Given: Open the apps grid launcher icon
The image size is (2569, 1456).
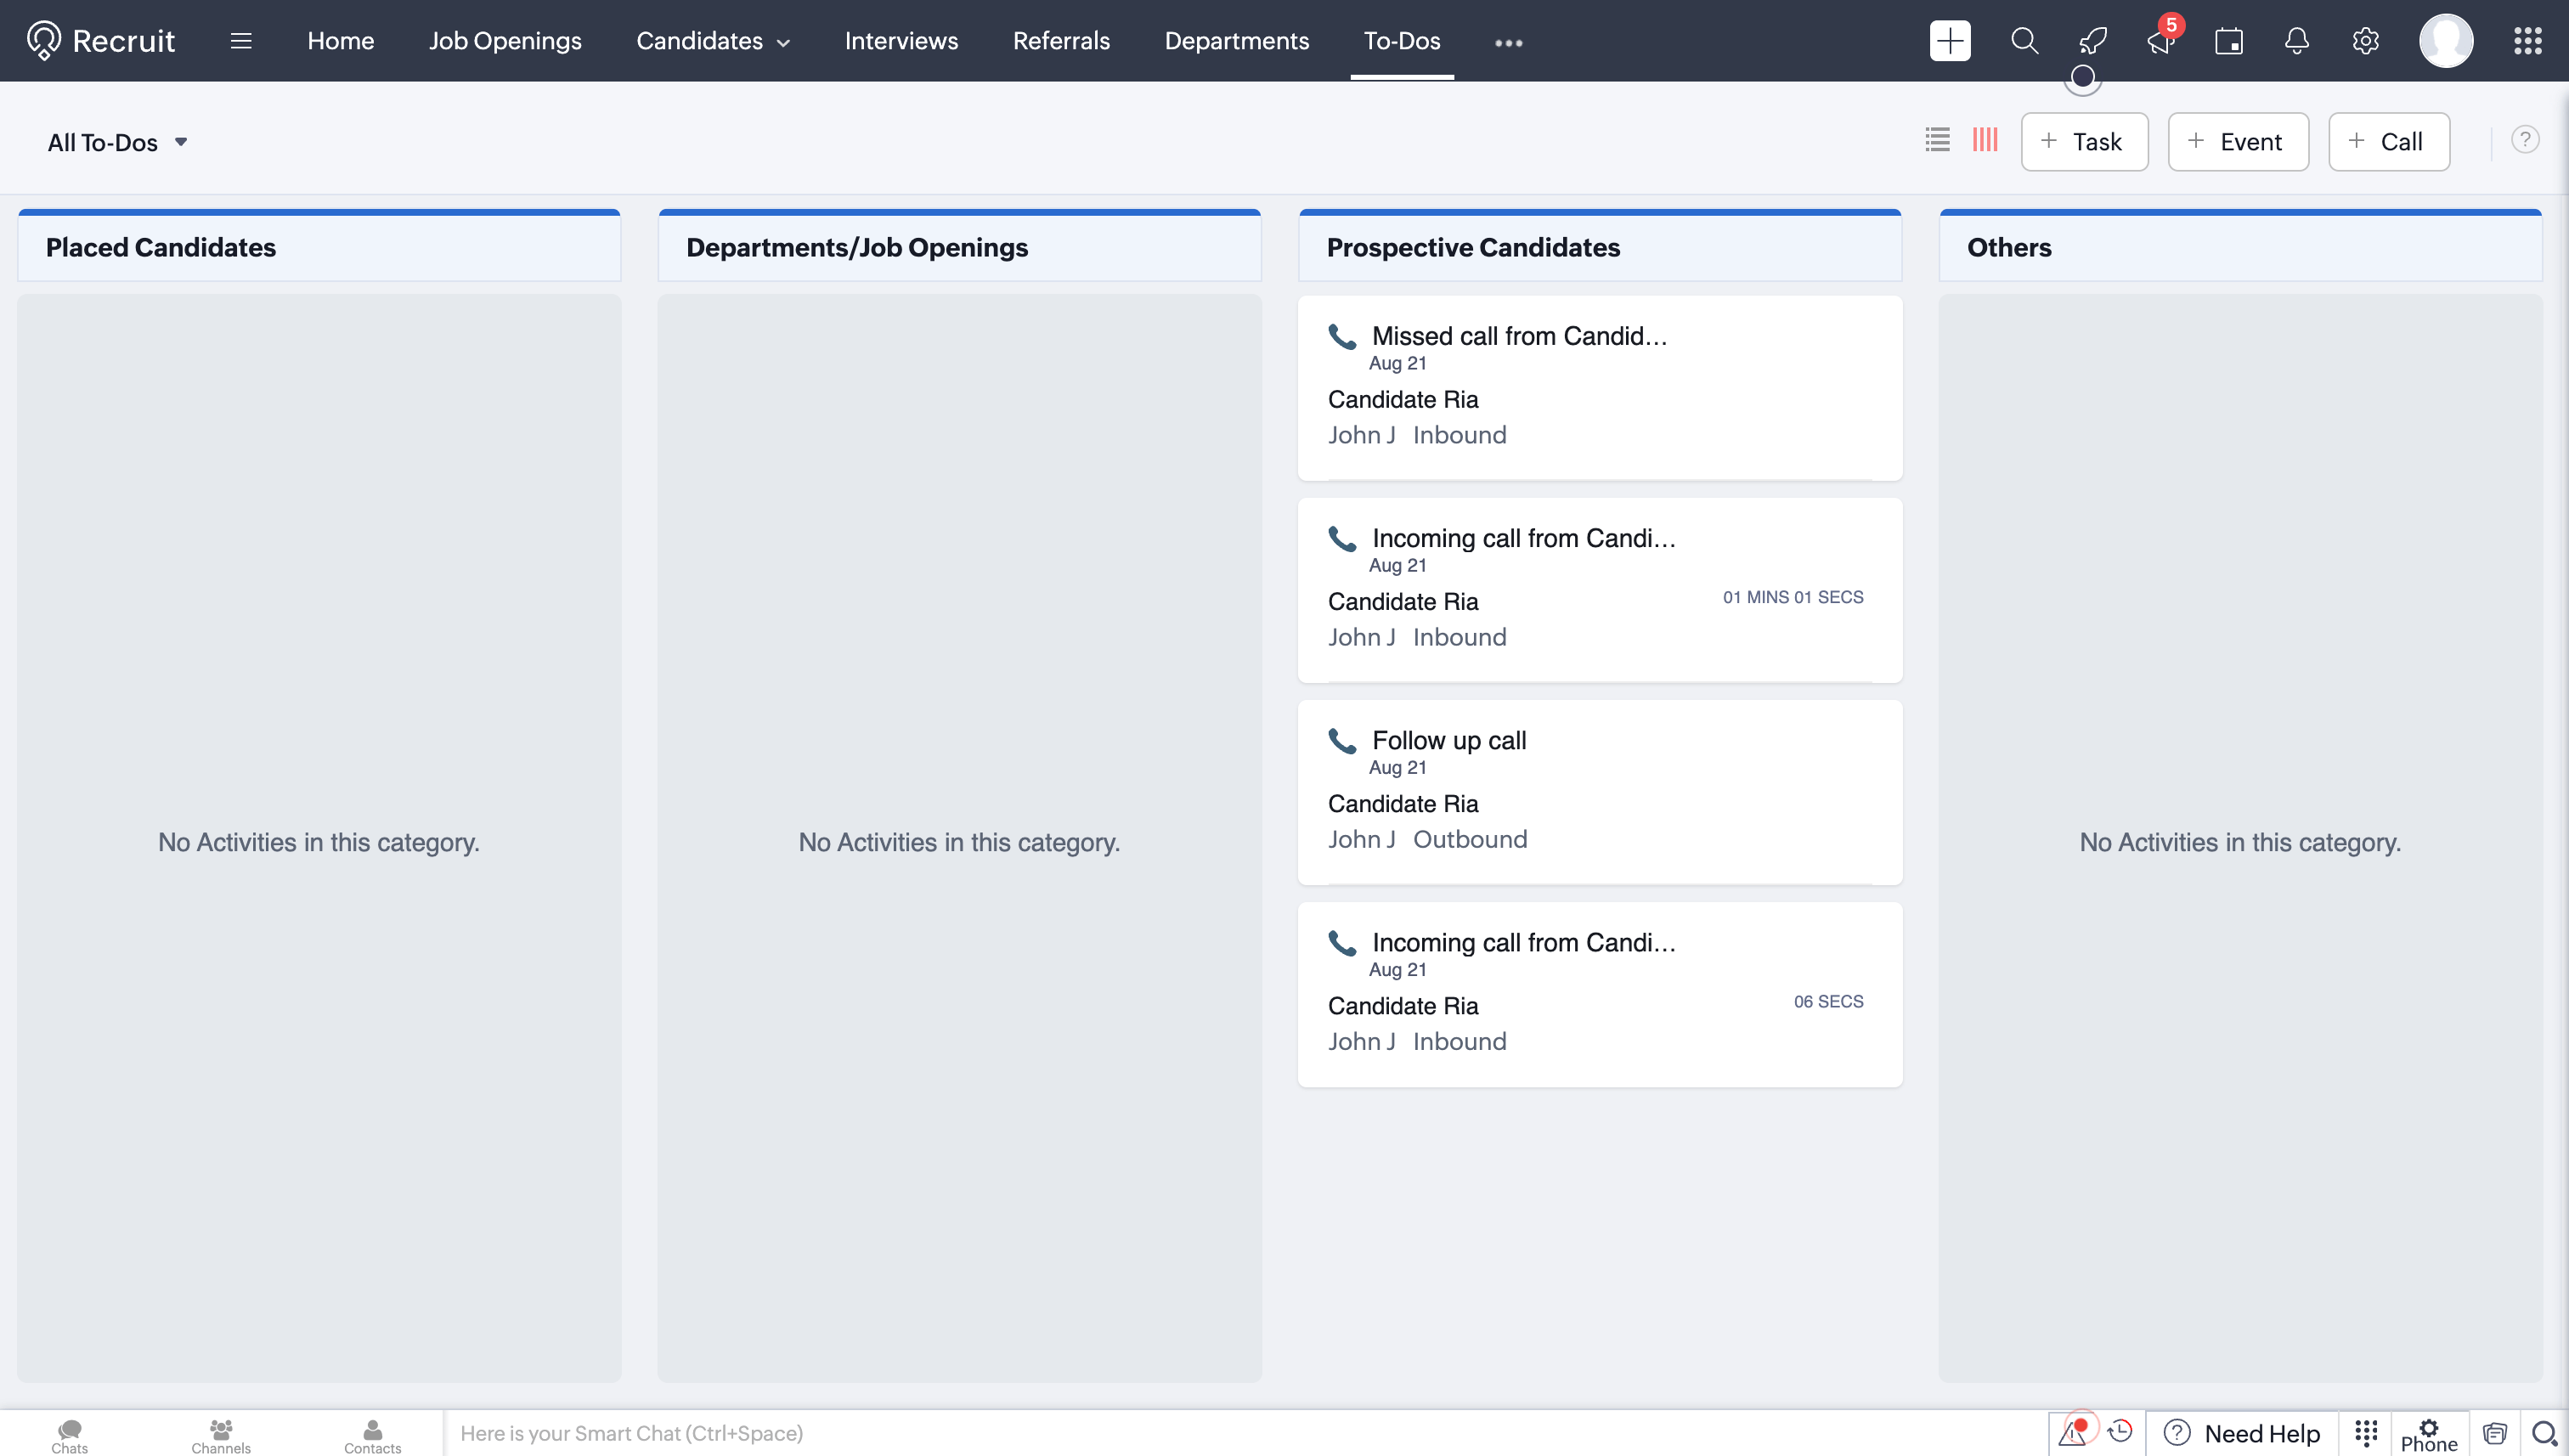Looking at the screenshot, I should [2527, 41].
